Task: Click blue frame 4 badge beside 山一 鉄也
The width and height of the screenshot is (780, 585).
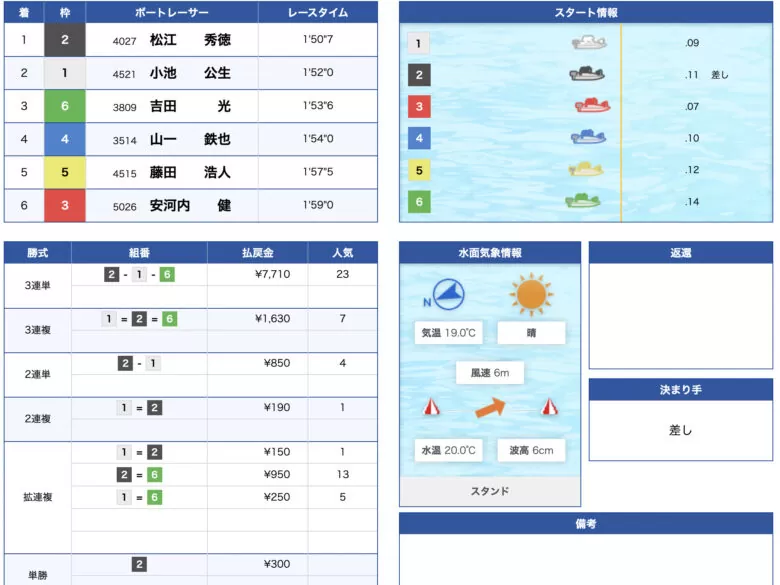Action: pos(65,139)
